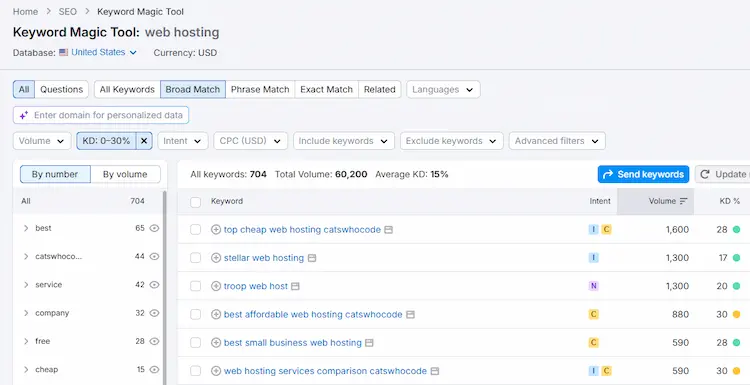Toggle eye icon for 'free' group
Viewport: 750px width, 385px height.
(154, 341)
